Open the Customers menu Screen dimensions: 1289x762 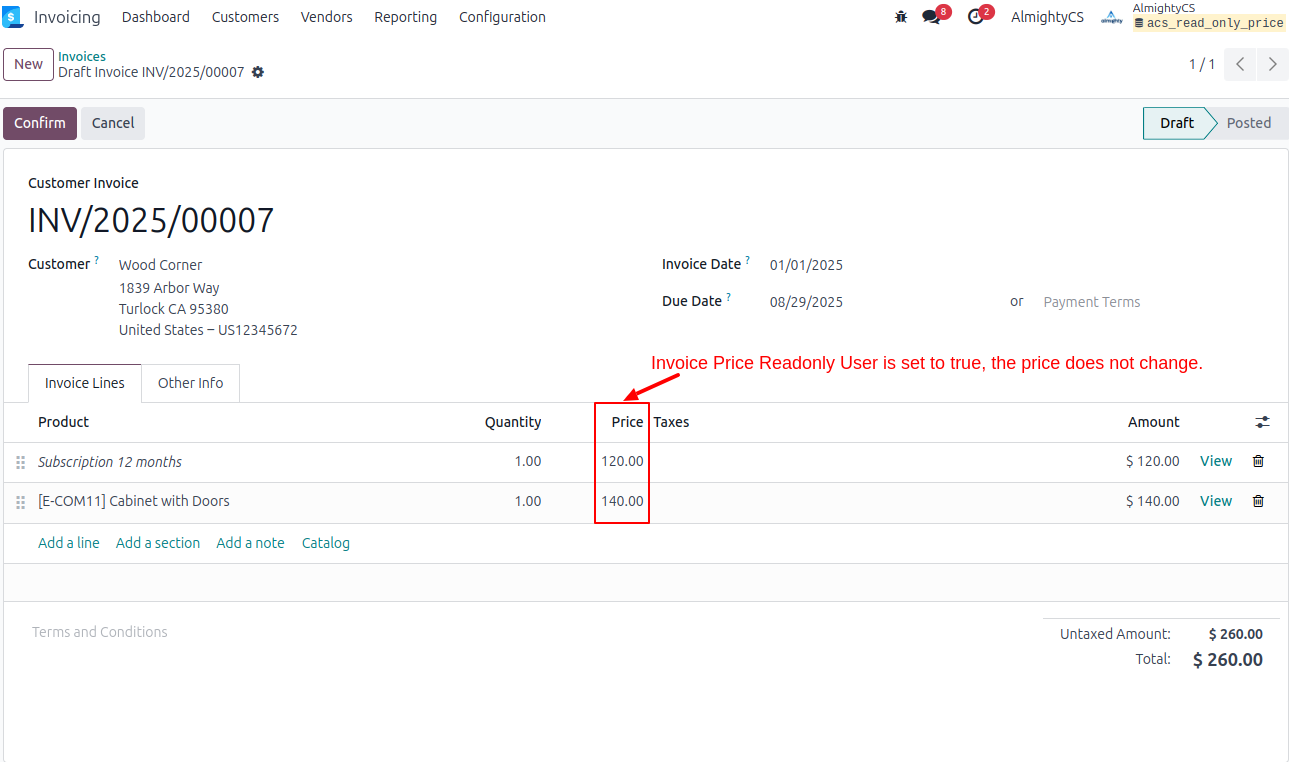click(x=245, y=17)
